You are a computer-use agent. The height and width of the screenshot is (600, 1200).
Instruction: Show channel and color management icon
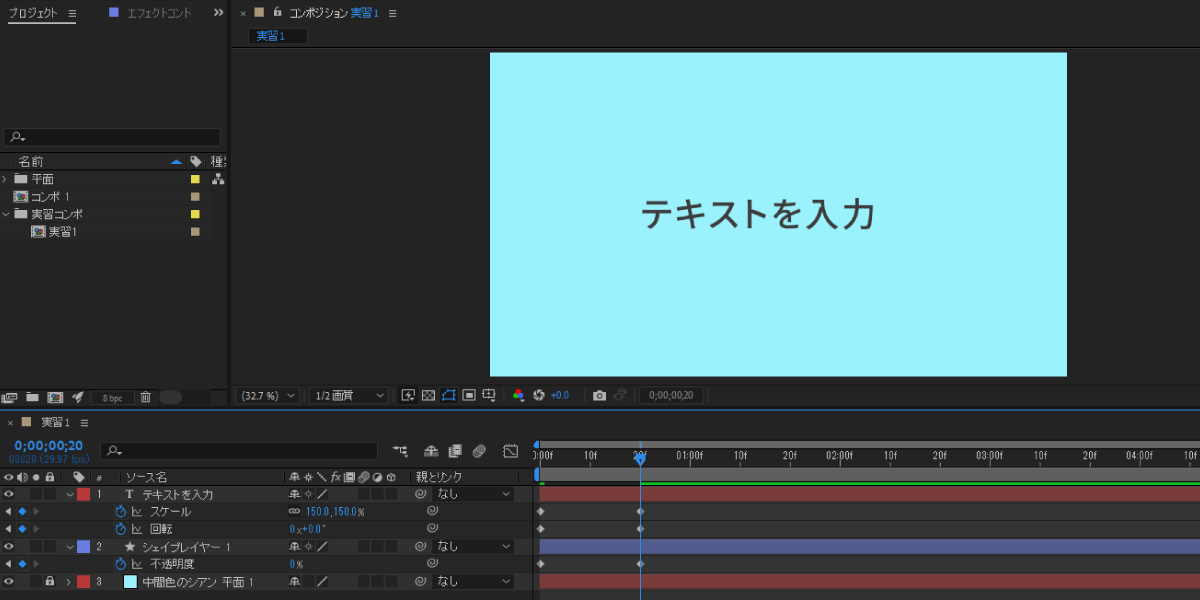coord(518,395)
